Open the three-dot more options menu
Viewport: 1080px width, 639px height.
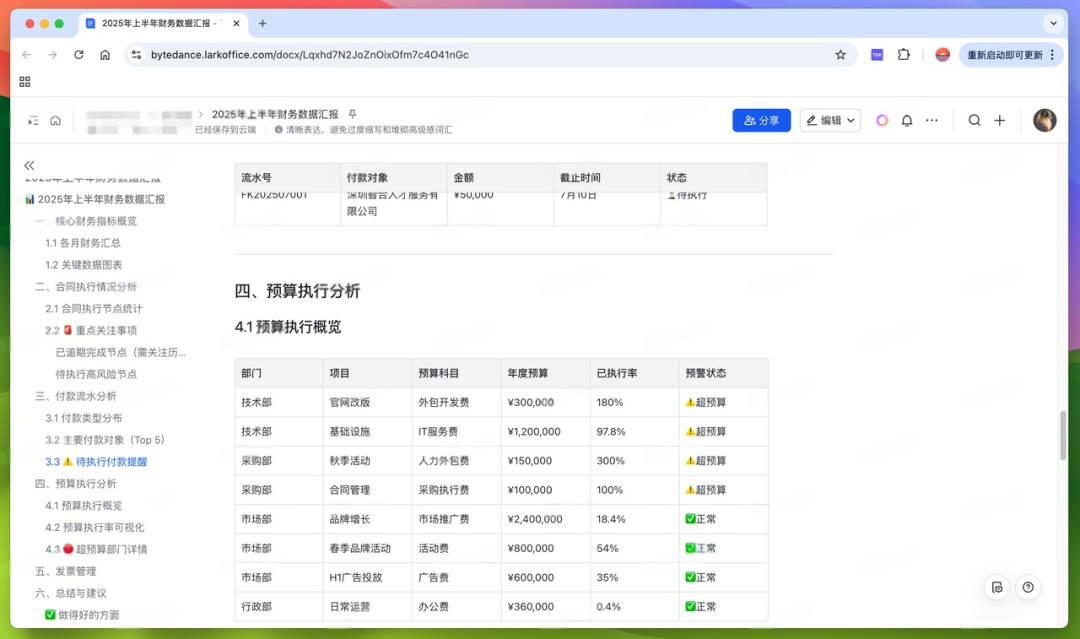tap(932, 121)
